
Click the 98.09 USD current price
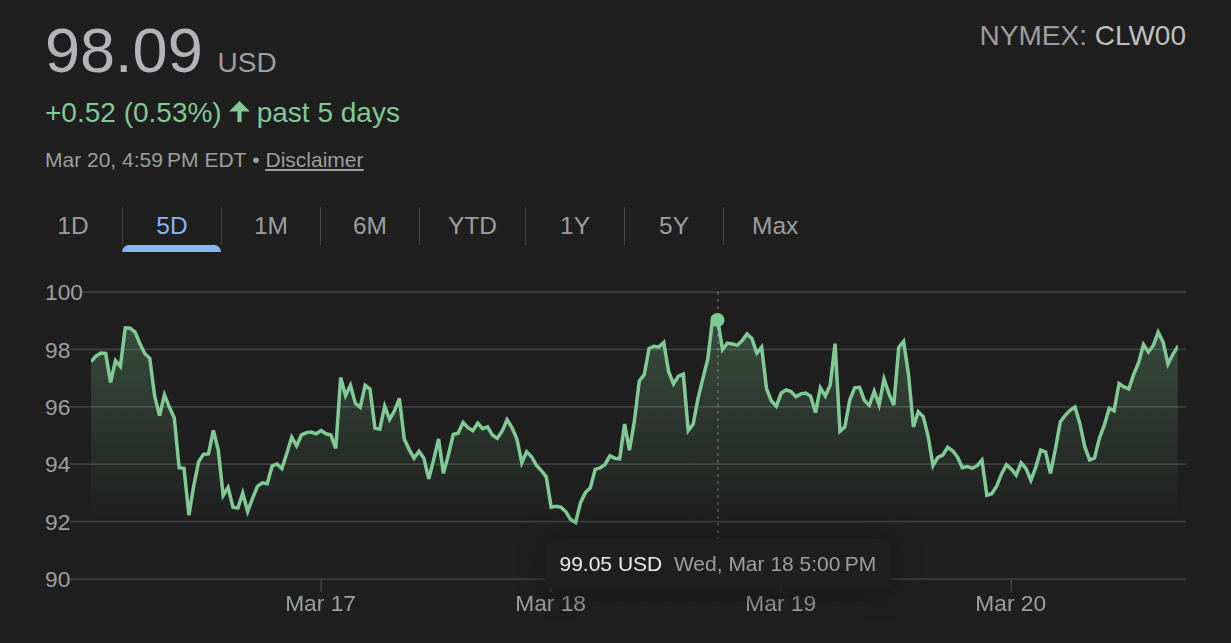(x=160, y=54)
